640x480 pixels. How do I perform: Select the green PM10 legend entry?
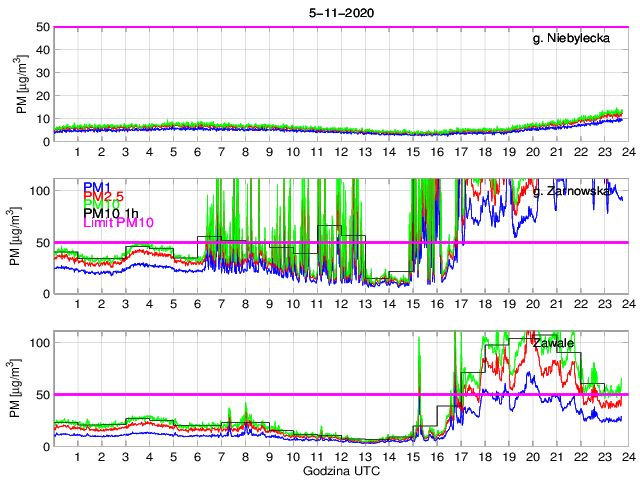point(101,204)
